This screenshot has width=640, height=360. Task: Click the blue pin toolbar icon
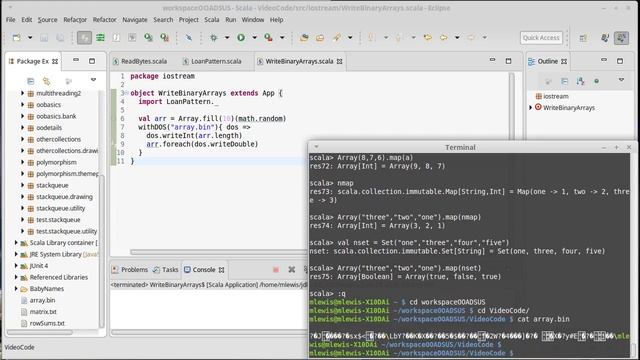(x=189, y=38)
